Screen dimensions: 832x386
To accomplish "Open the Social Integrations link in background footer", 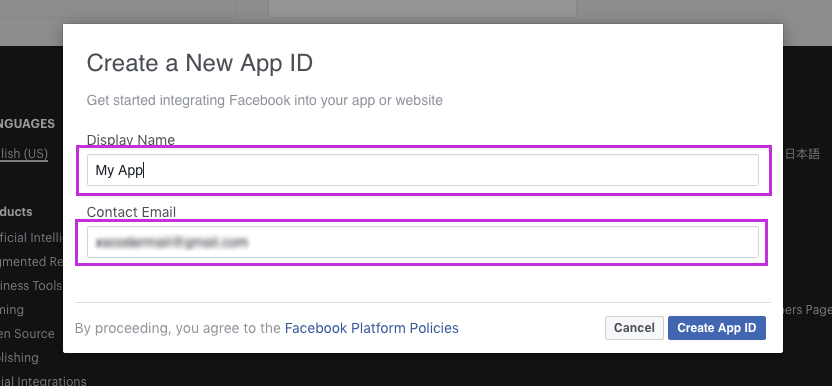I will click(x=43, y=381).
